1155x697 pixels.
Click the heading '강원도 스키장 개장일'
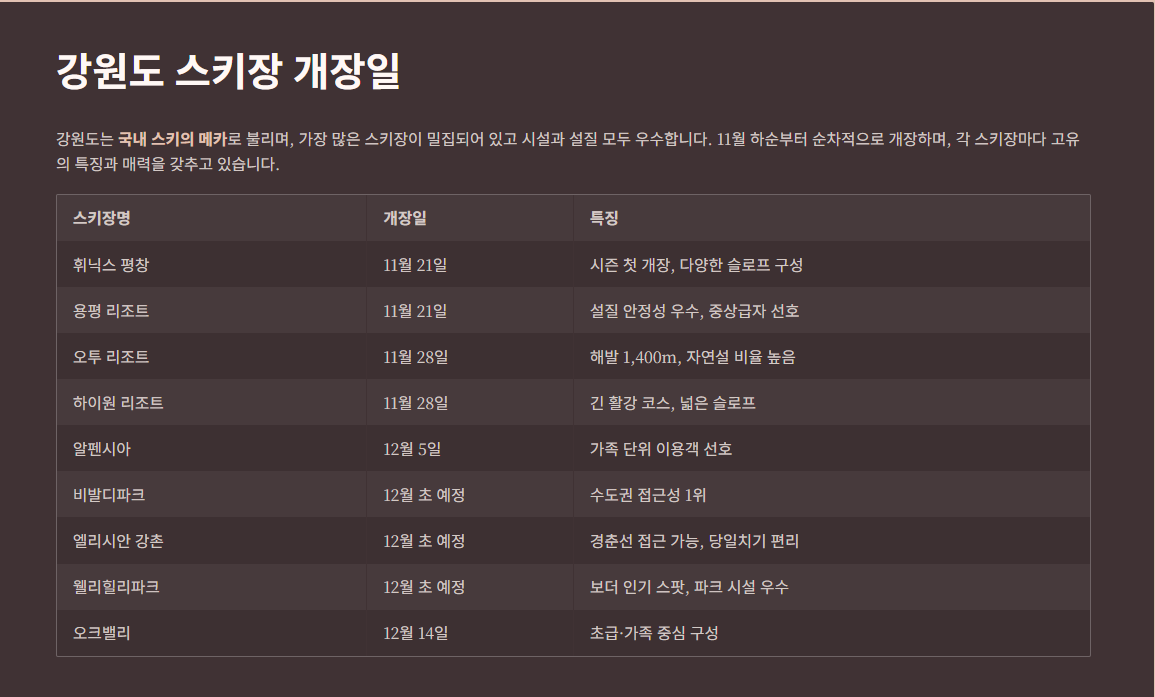[228, 71]
